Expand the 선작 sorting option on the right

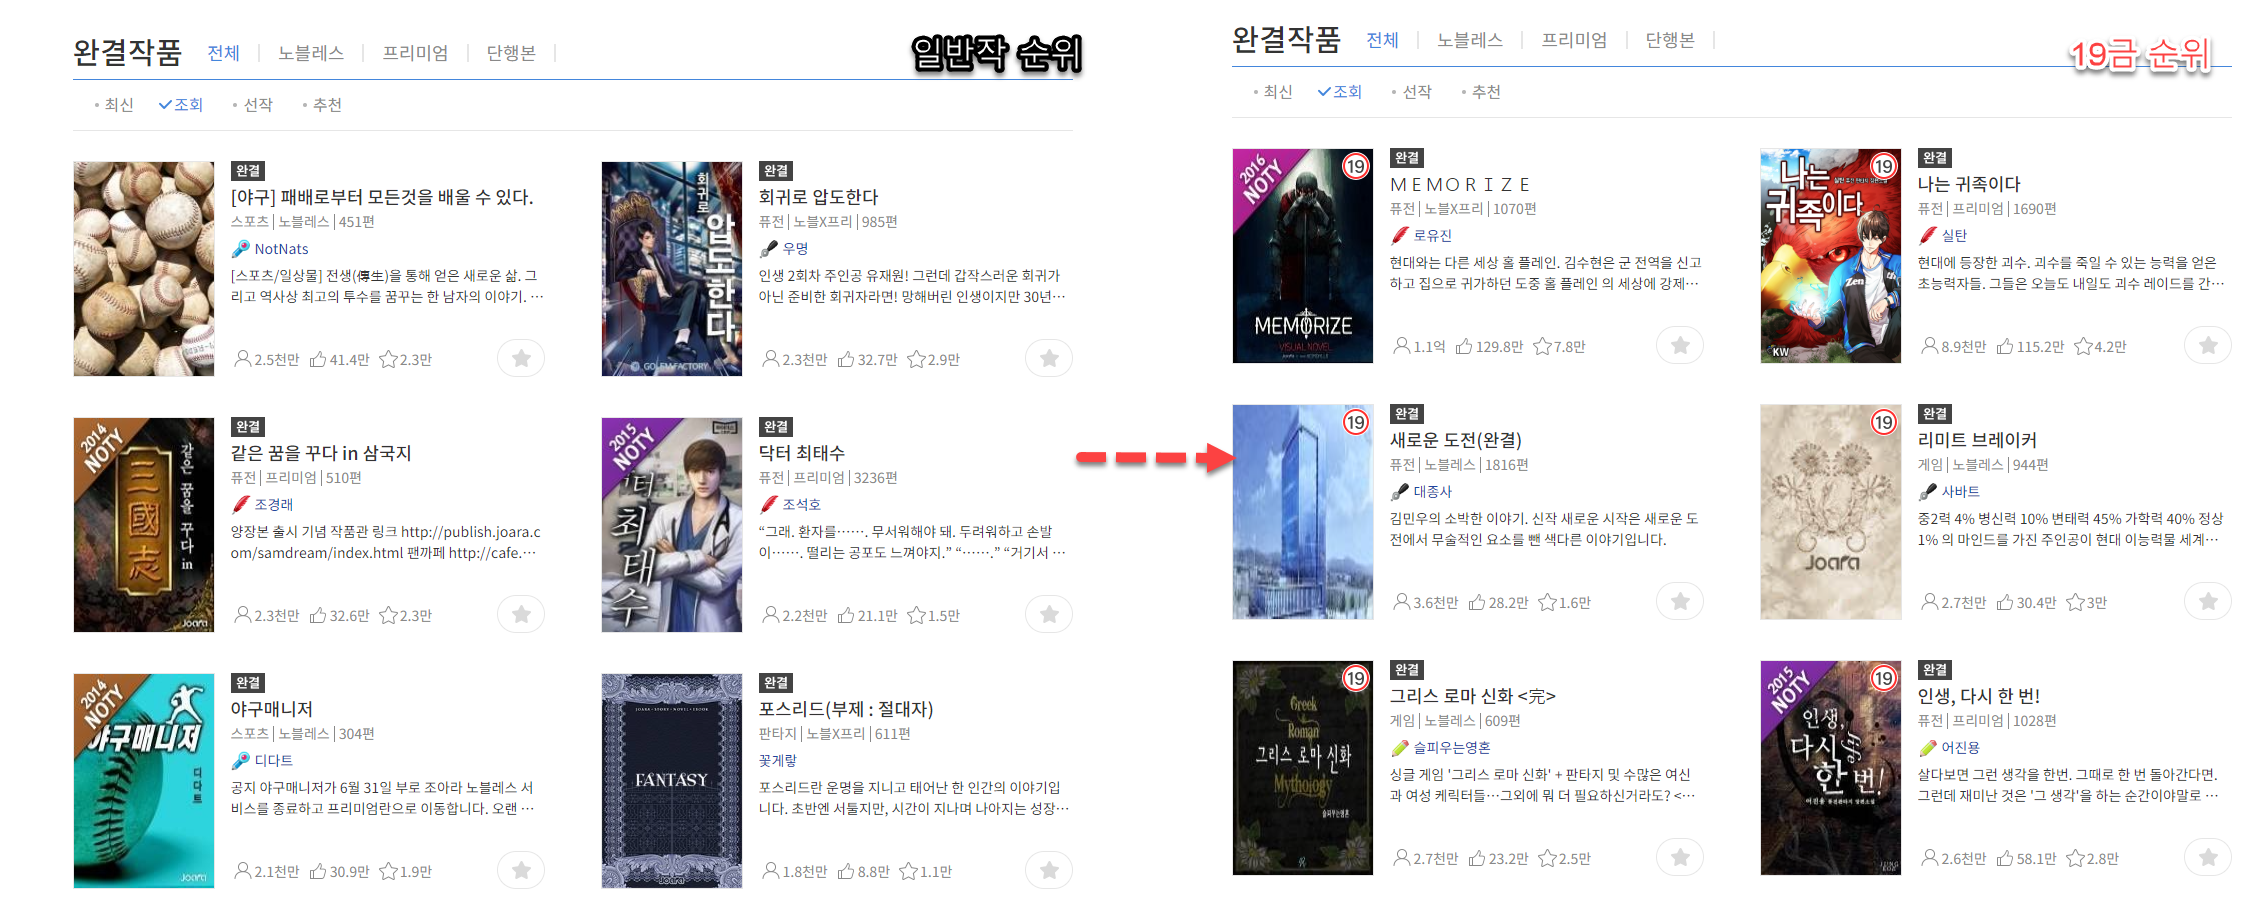coord(1417,91)
